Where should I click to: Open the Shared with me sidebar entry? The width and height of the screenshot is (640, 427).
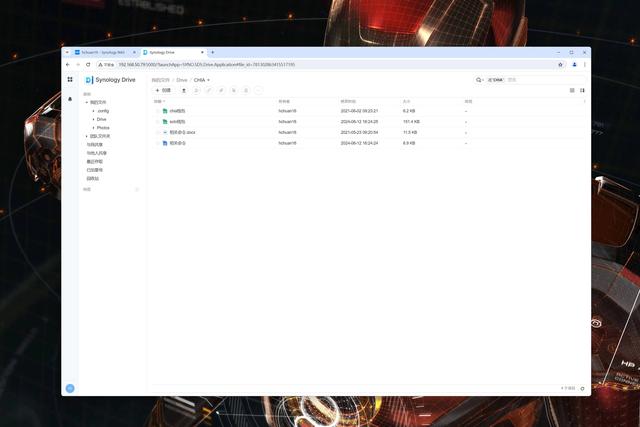[95, 145]
